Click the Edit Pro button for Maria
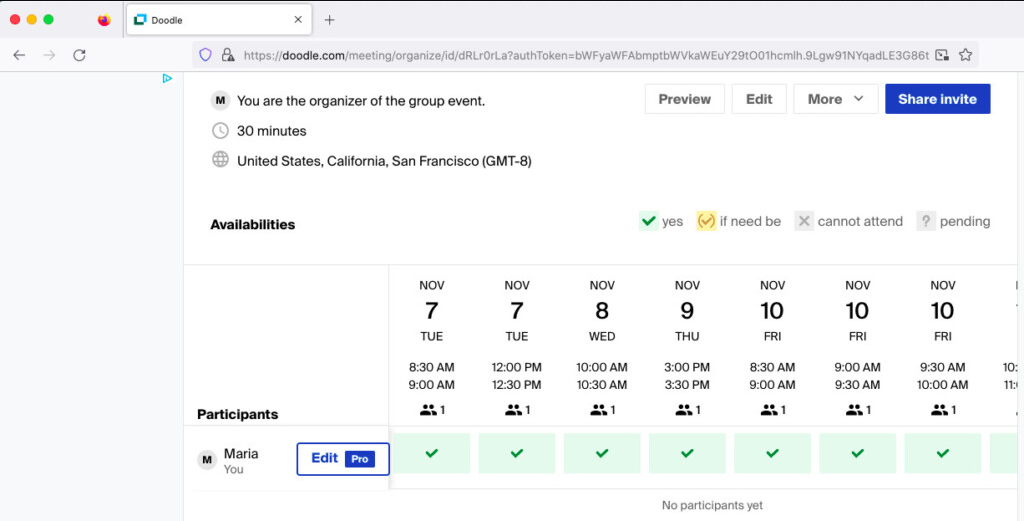 [x=343, y=459]
